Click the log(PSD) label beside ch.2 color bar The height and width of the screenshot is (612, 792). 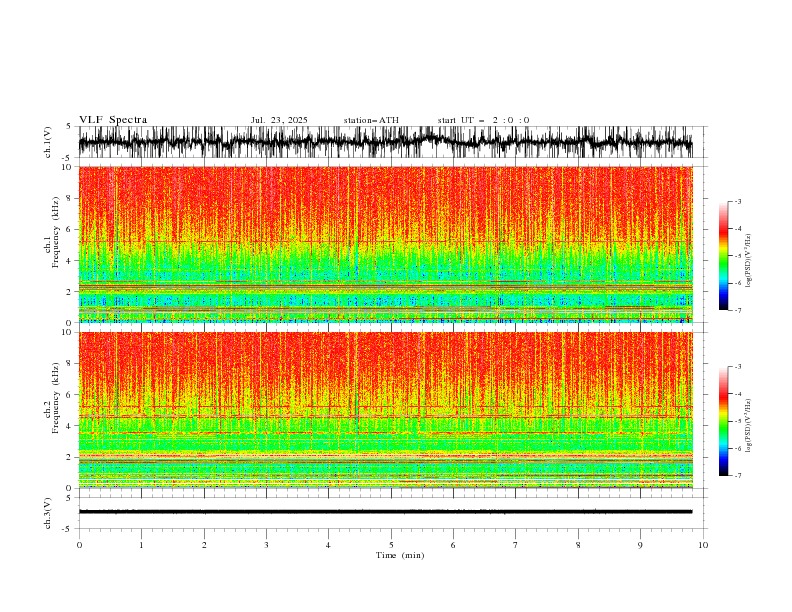[748, 425]
